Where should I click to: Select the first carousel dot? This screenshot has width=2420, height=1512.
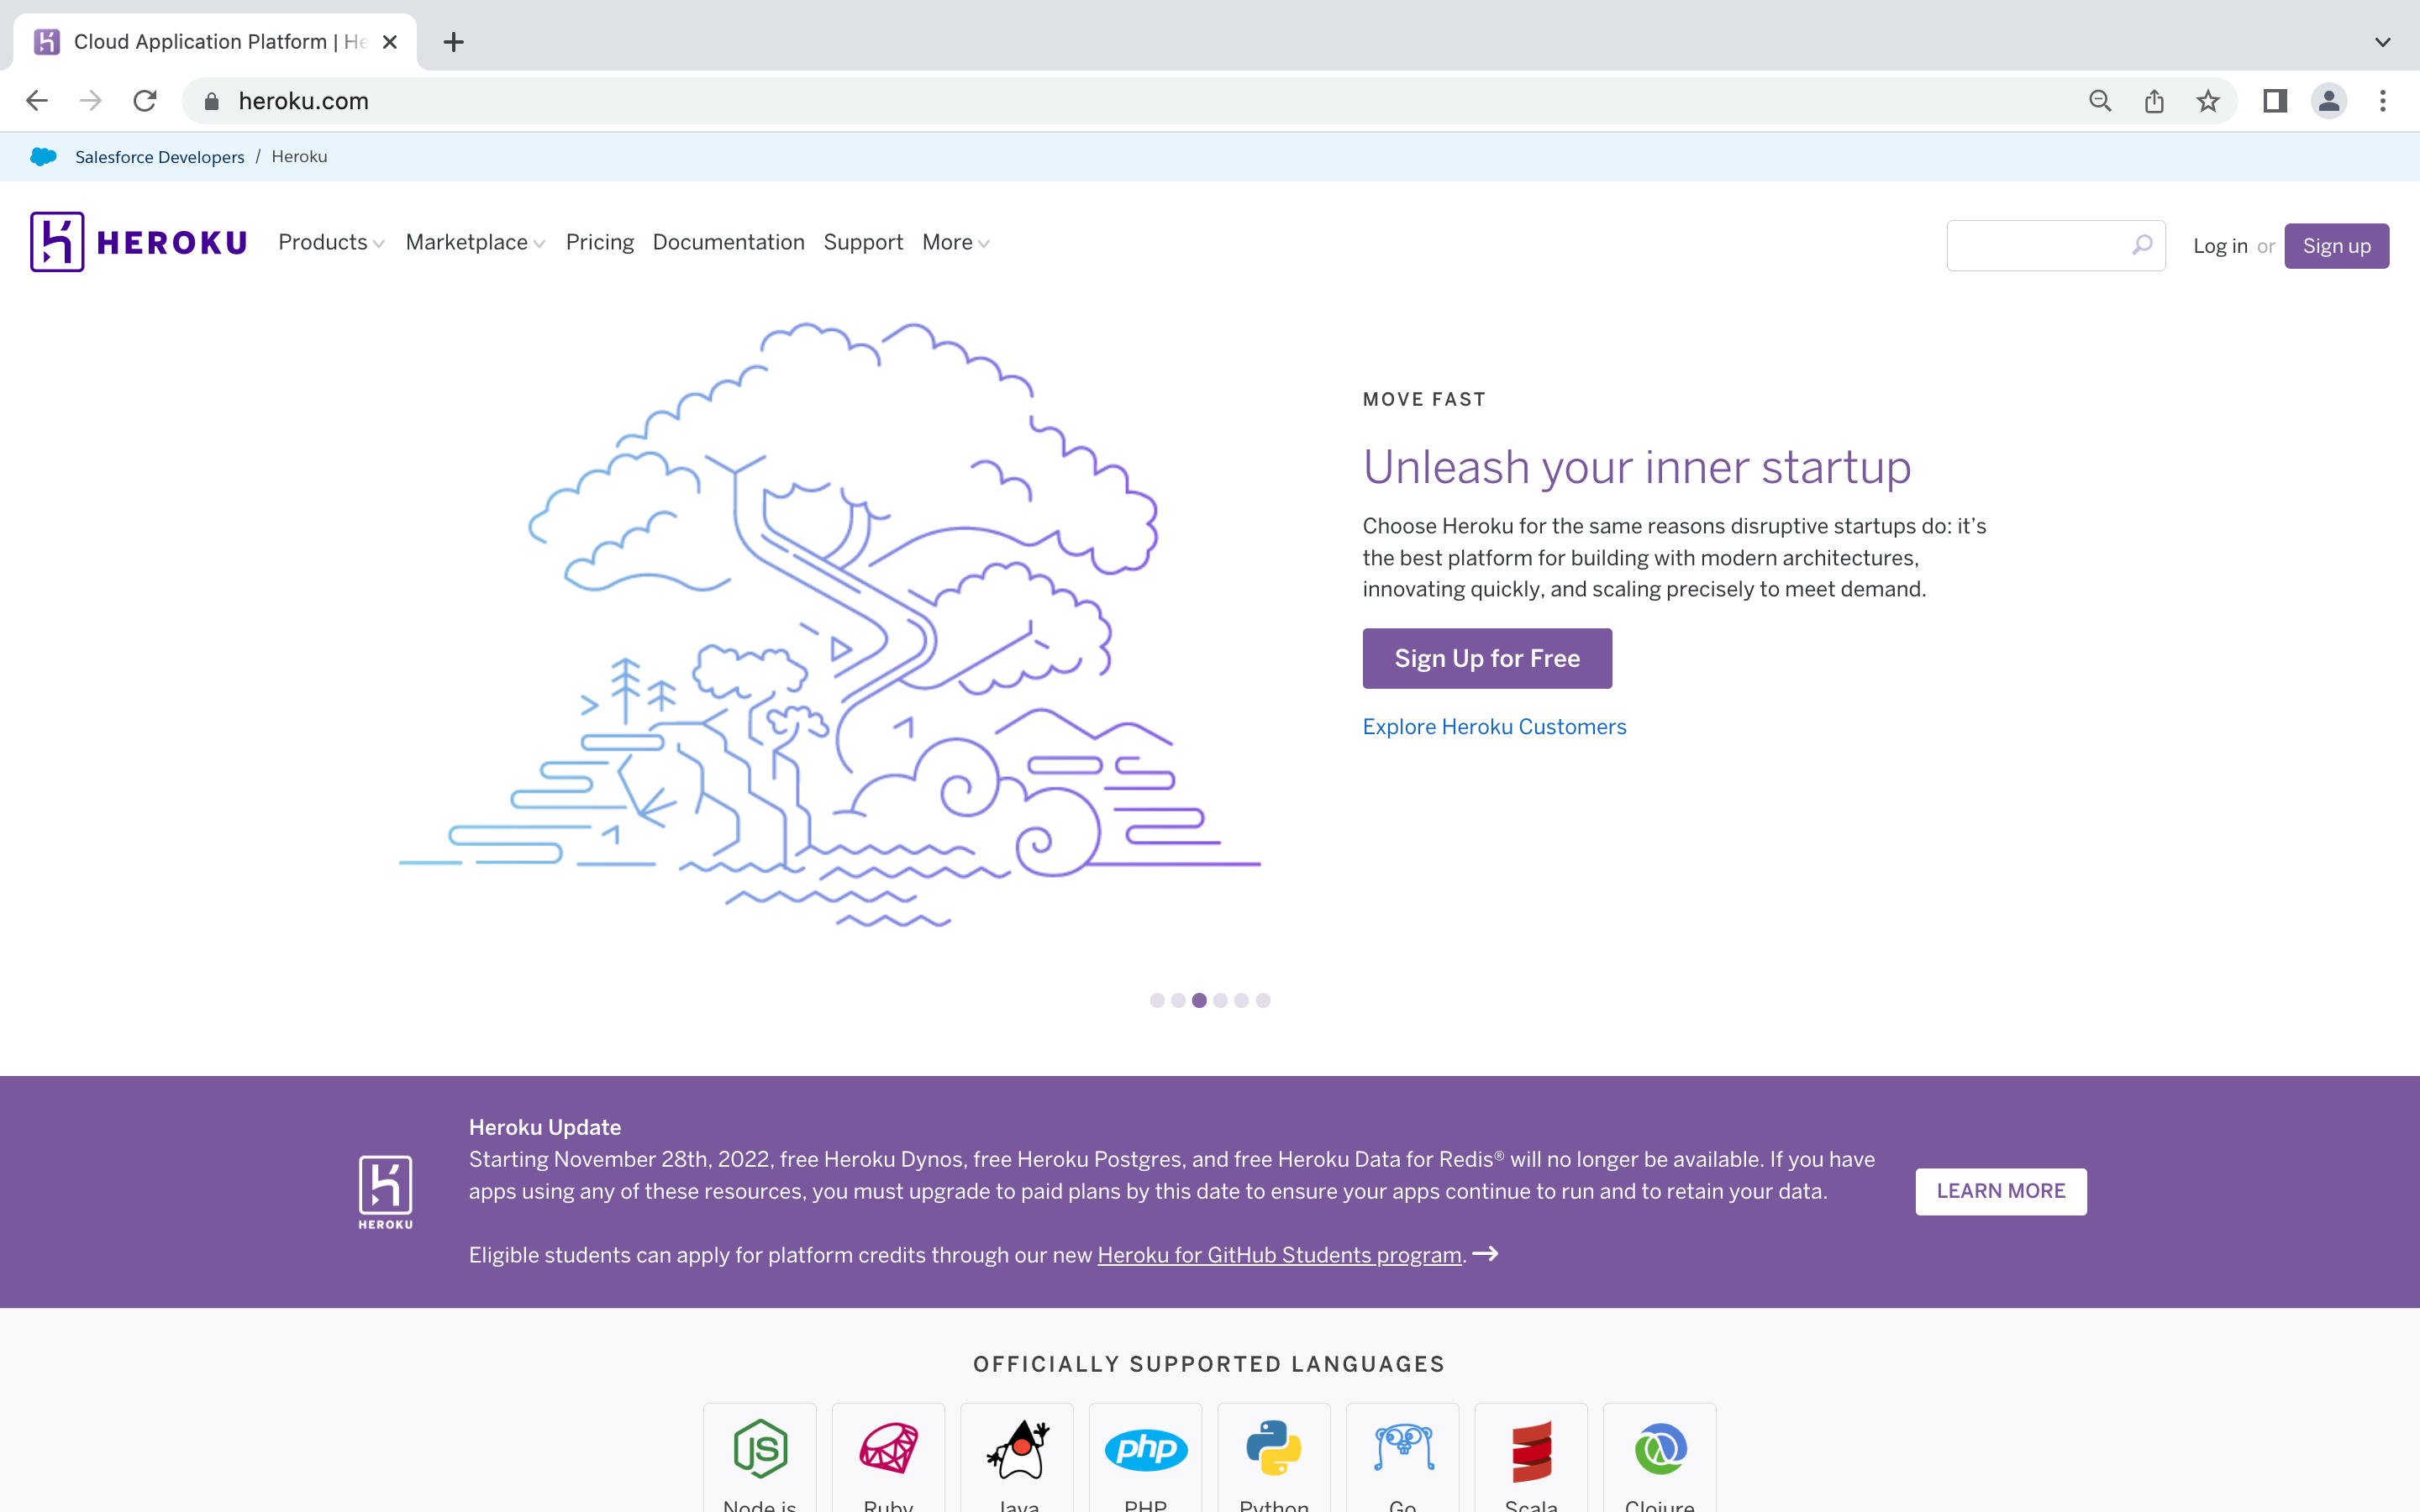tap(1157, 1000)
